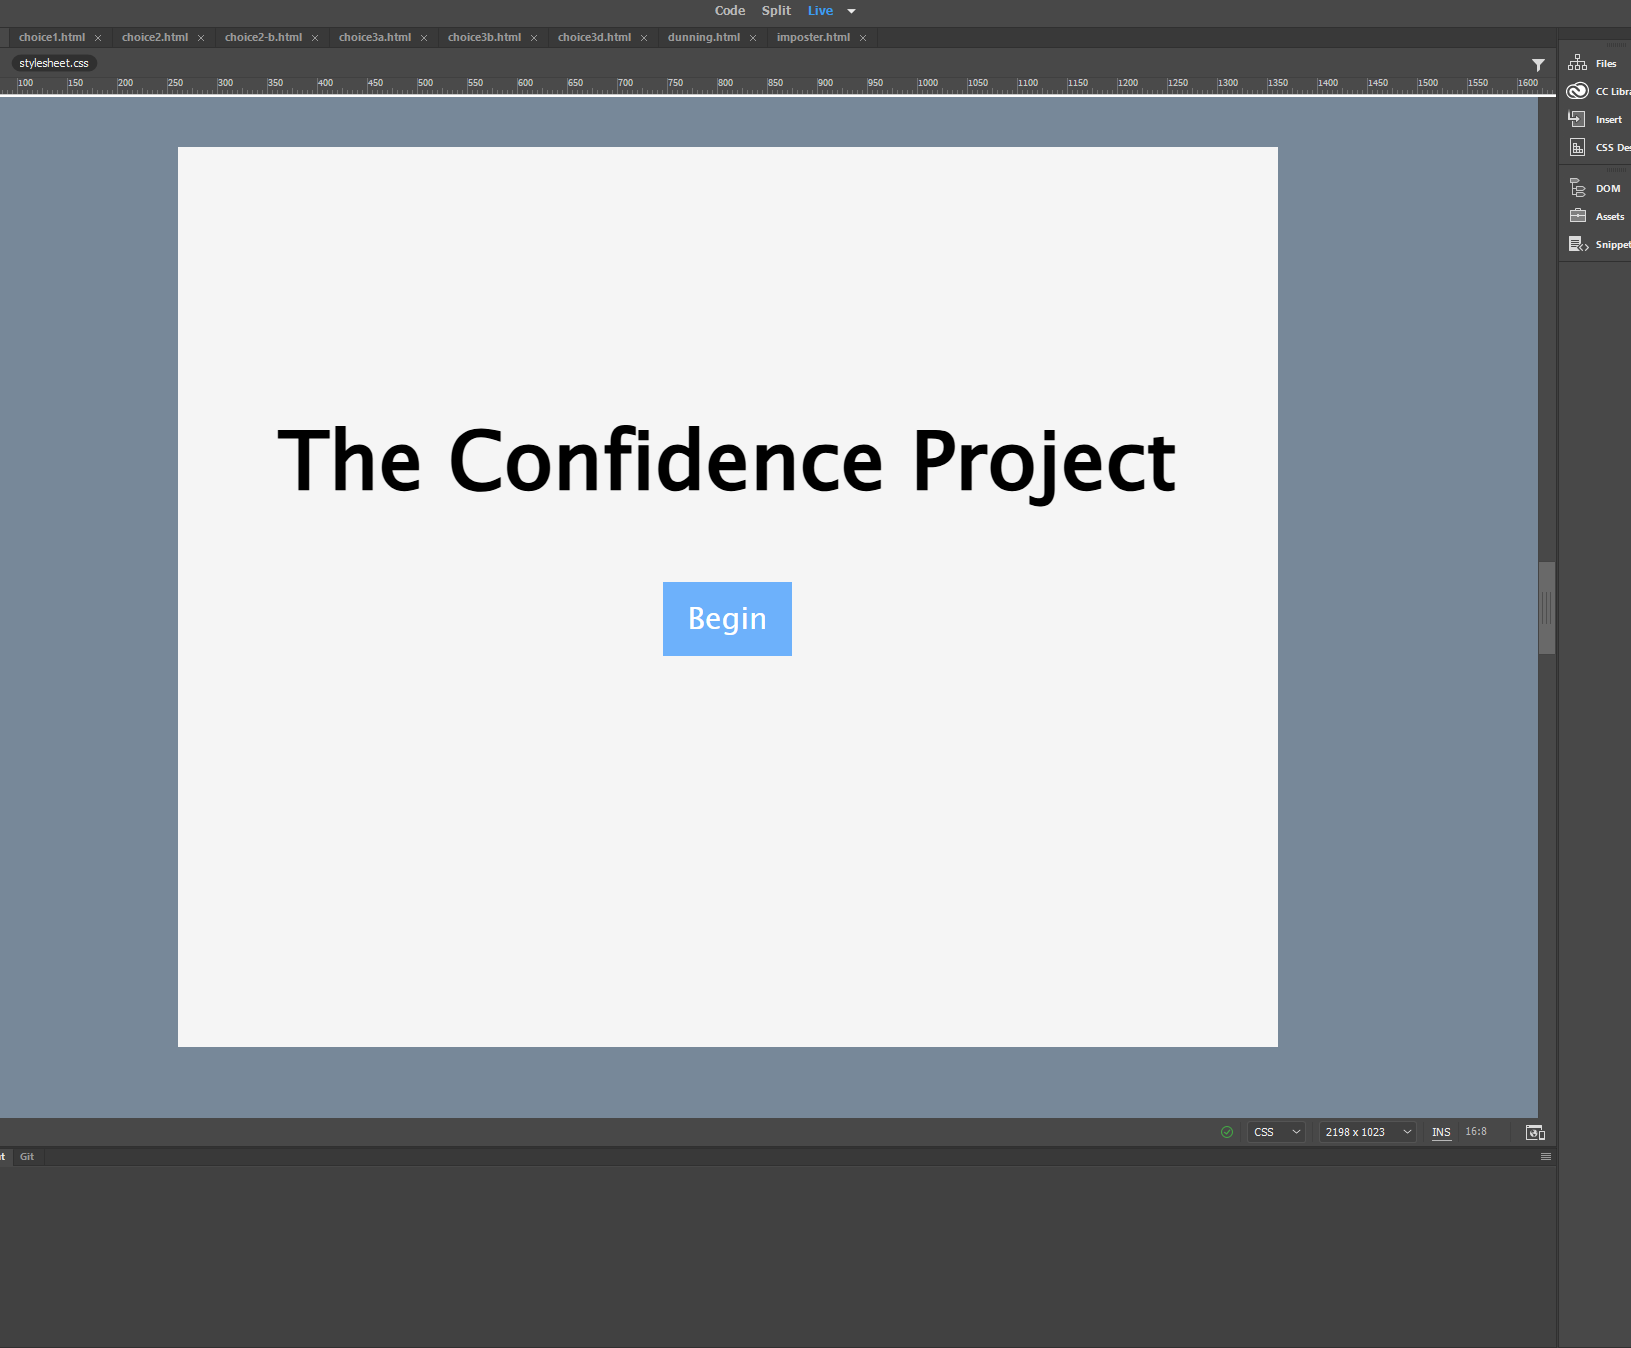This screenshot has height=1348, width=1631.
Task: Open the CSS Designer panel icon
Action: point(1577,147)
